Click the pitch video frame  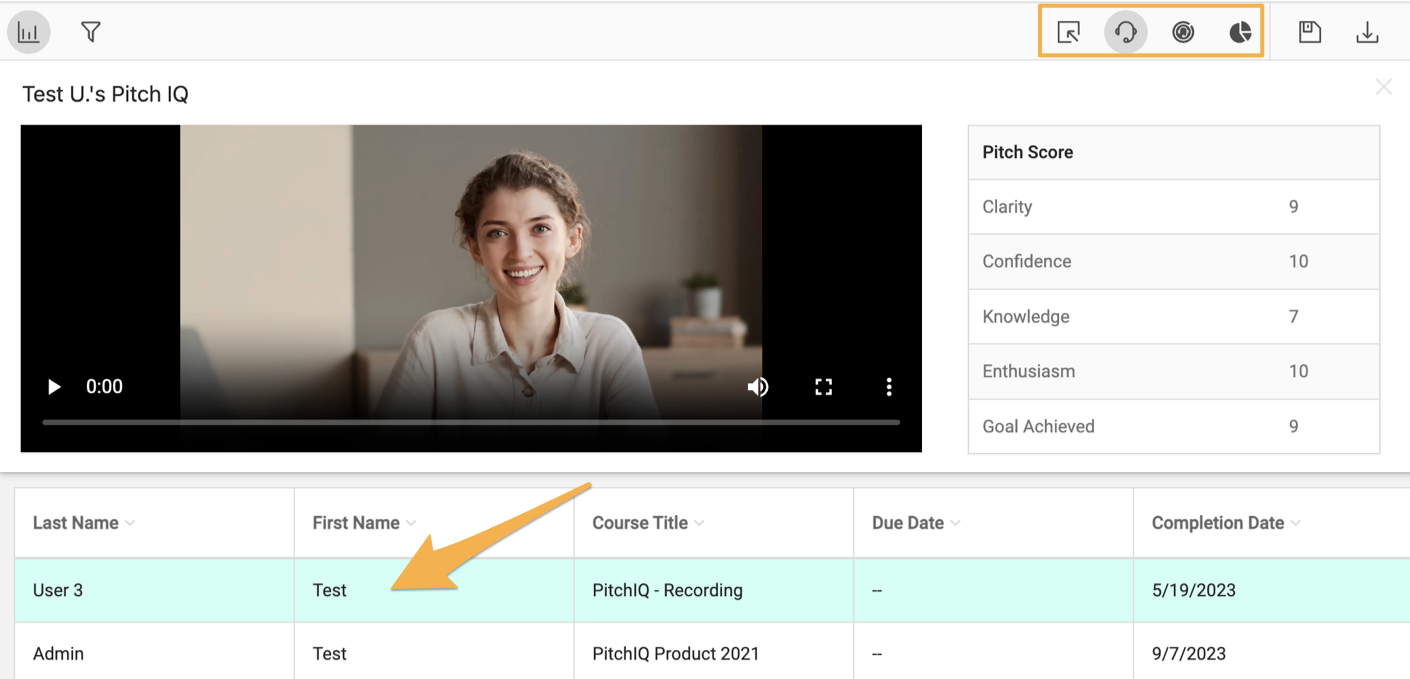(471, 288)
